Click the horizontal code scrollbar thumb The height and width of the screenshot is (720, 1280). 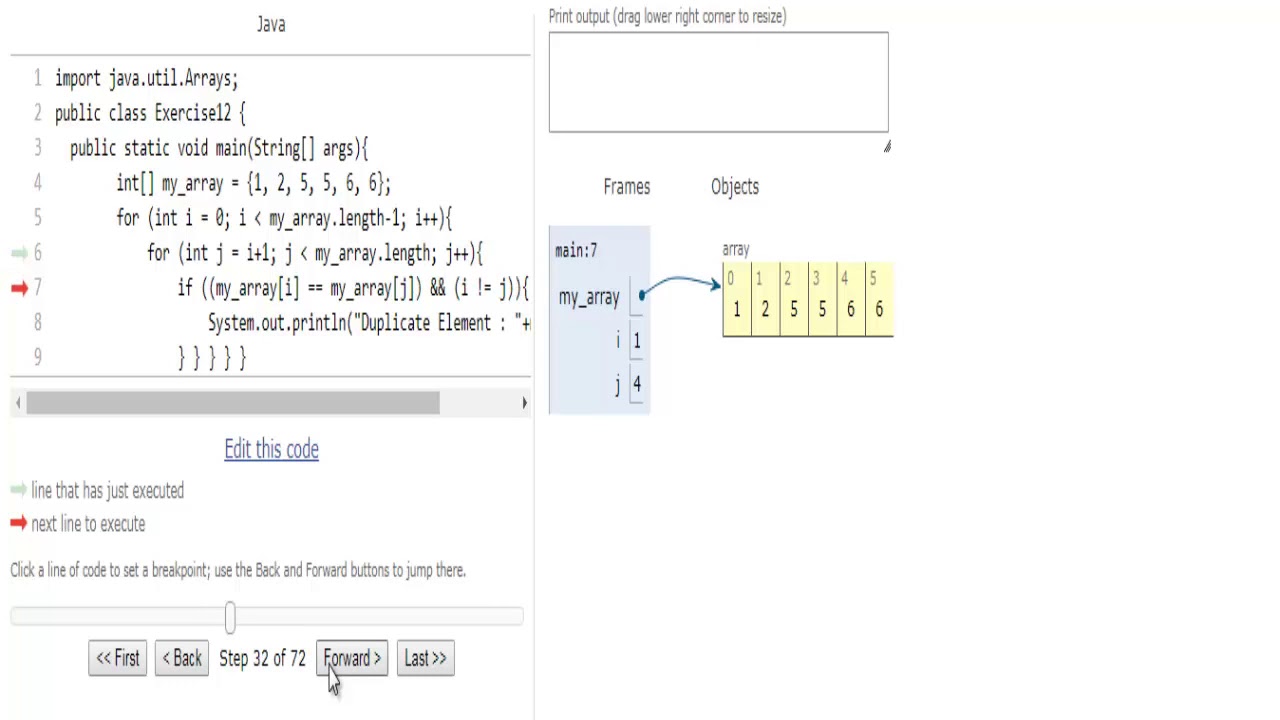tap(232, 402)
